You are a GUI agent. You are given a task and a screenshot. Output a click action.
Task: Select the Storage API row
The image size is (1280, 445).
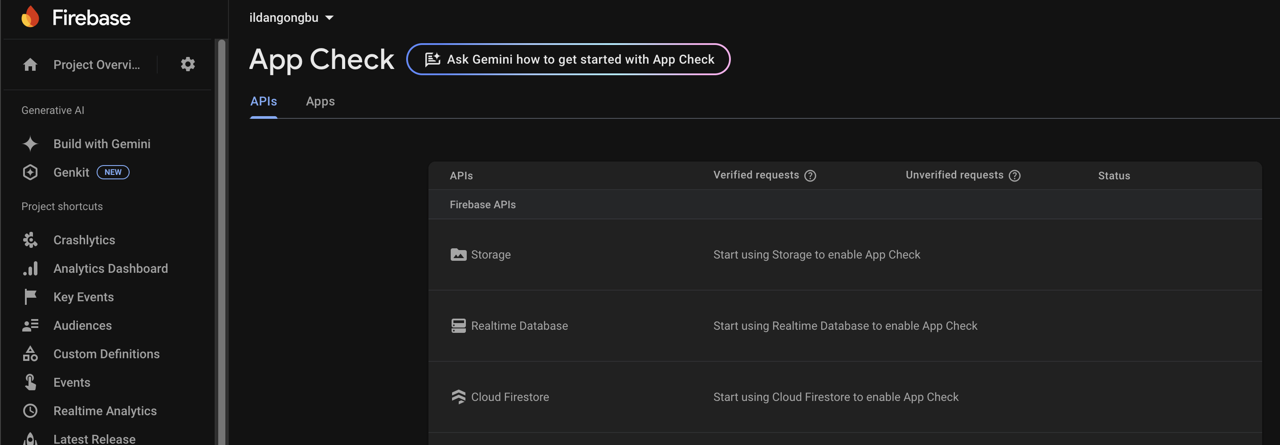(845, 255)
